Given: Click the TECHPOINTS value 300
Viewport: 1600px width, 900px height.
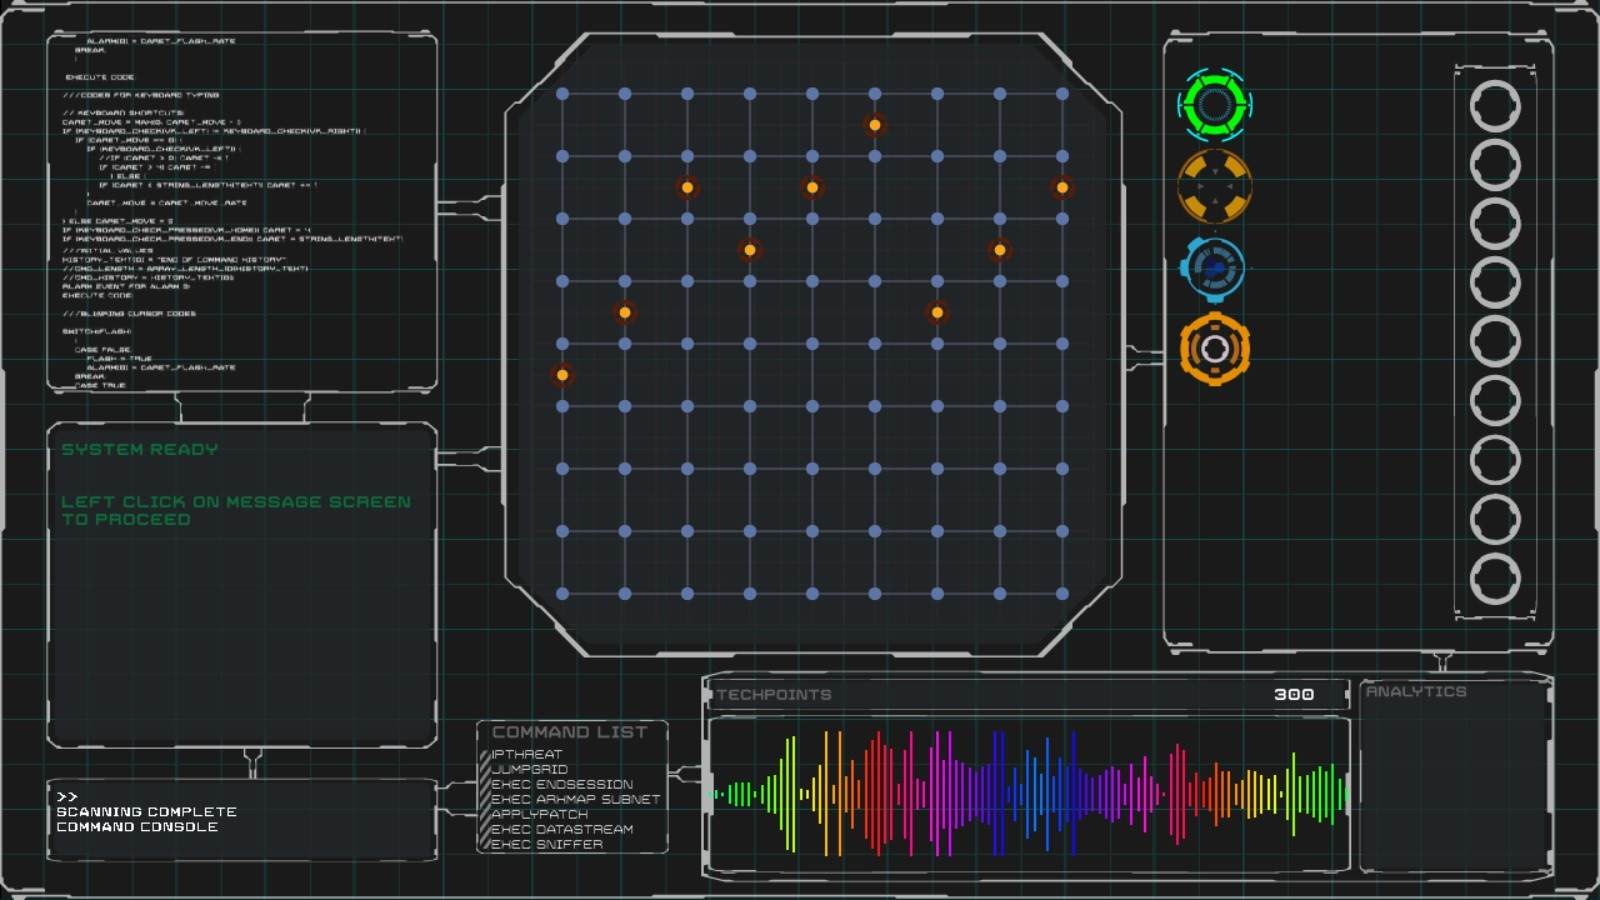Looking at the screenshot, I should tap(1294, 694).
